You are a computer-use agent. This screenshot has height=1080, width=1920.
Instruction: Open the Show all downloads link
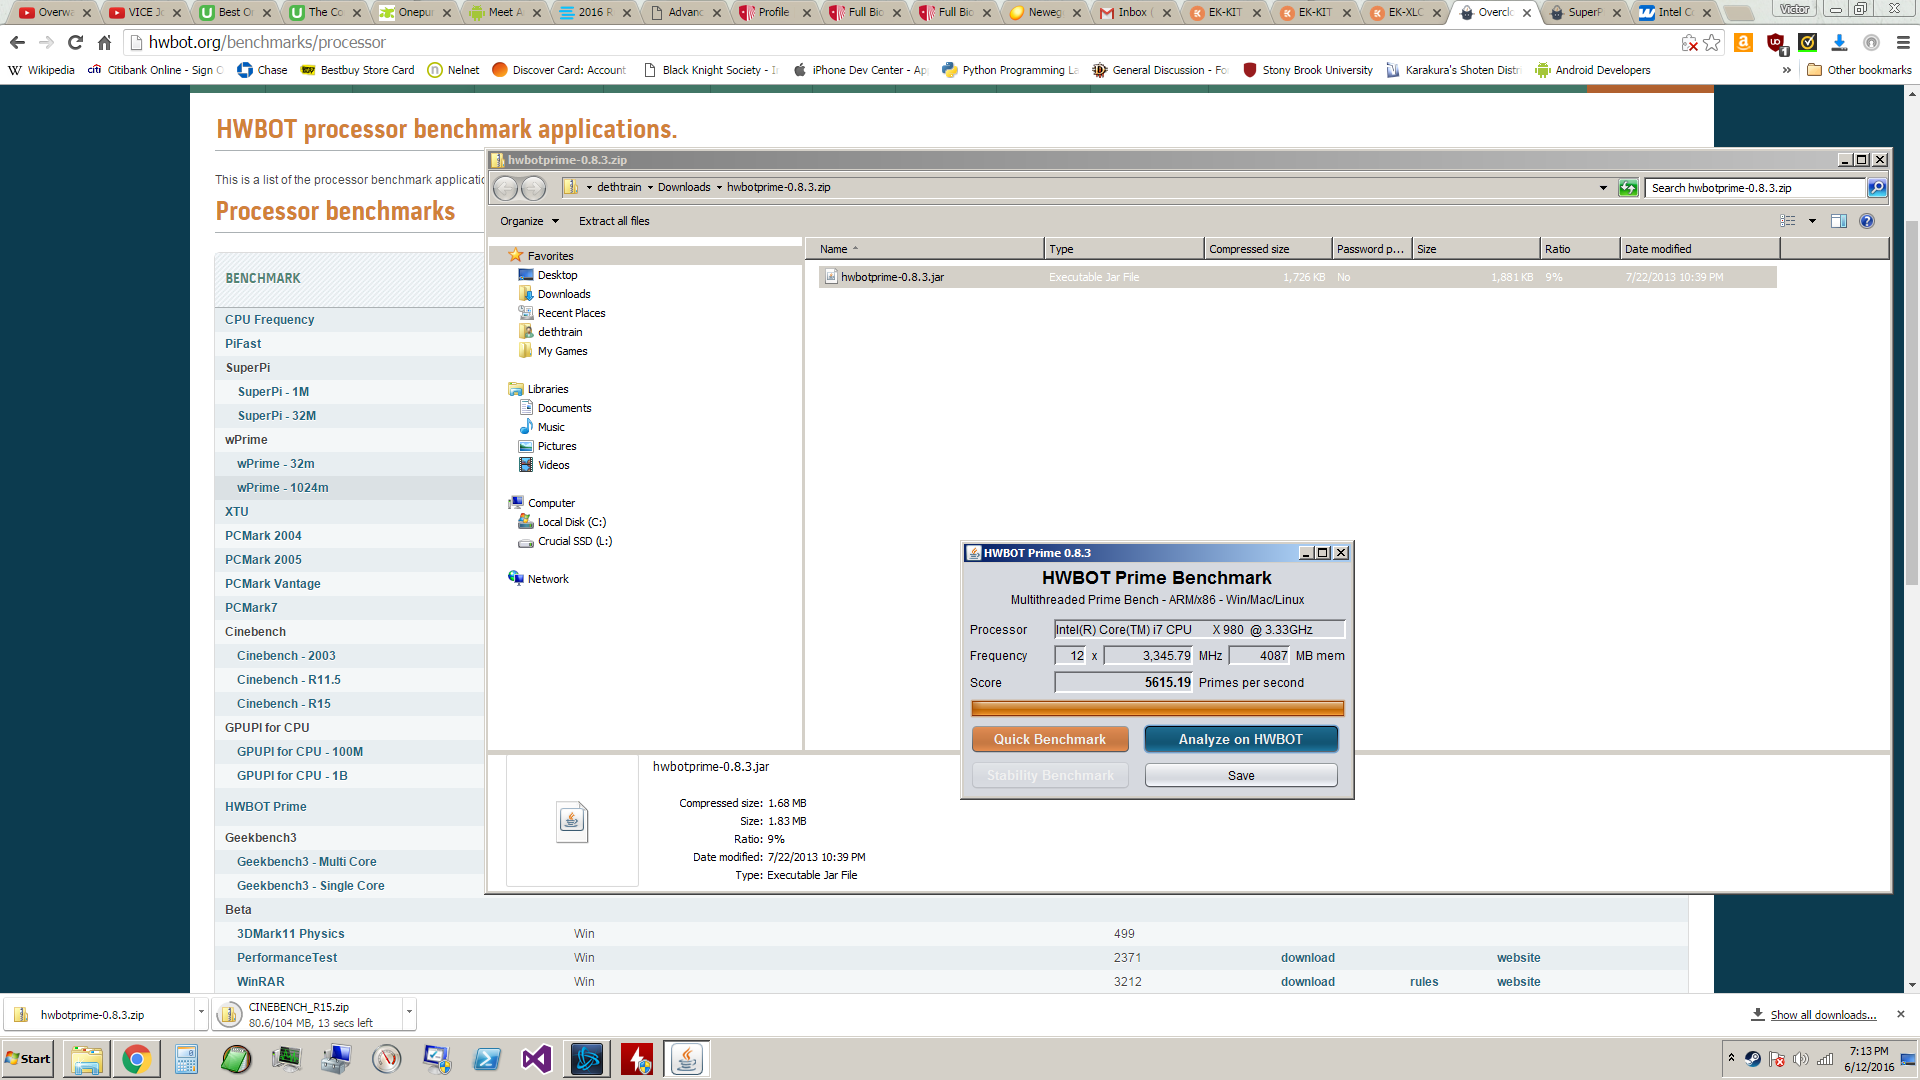pyautogui.click(x=1823, y=1015)
